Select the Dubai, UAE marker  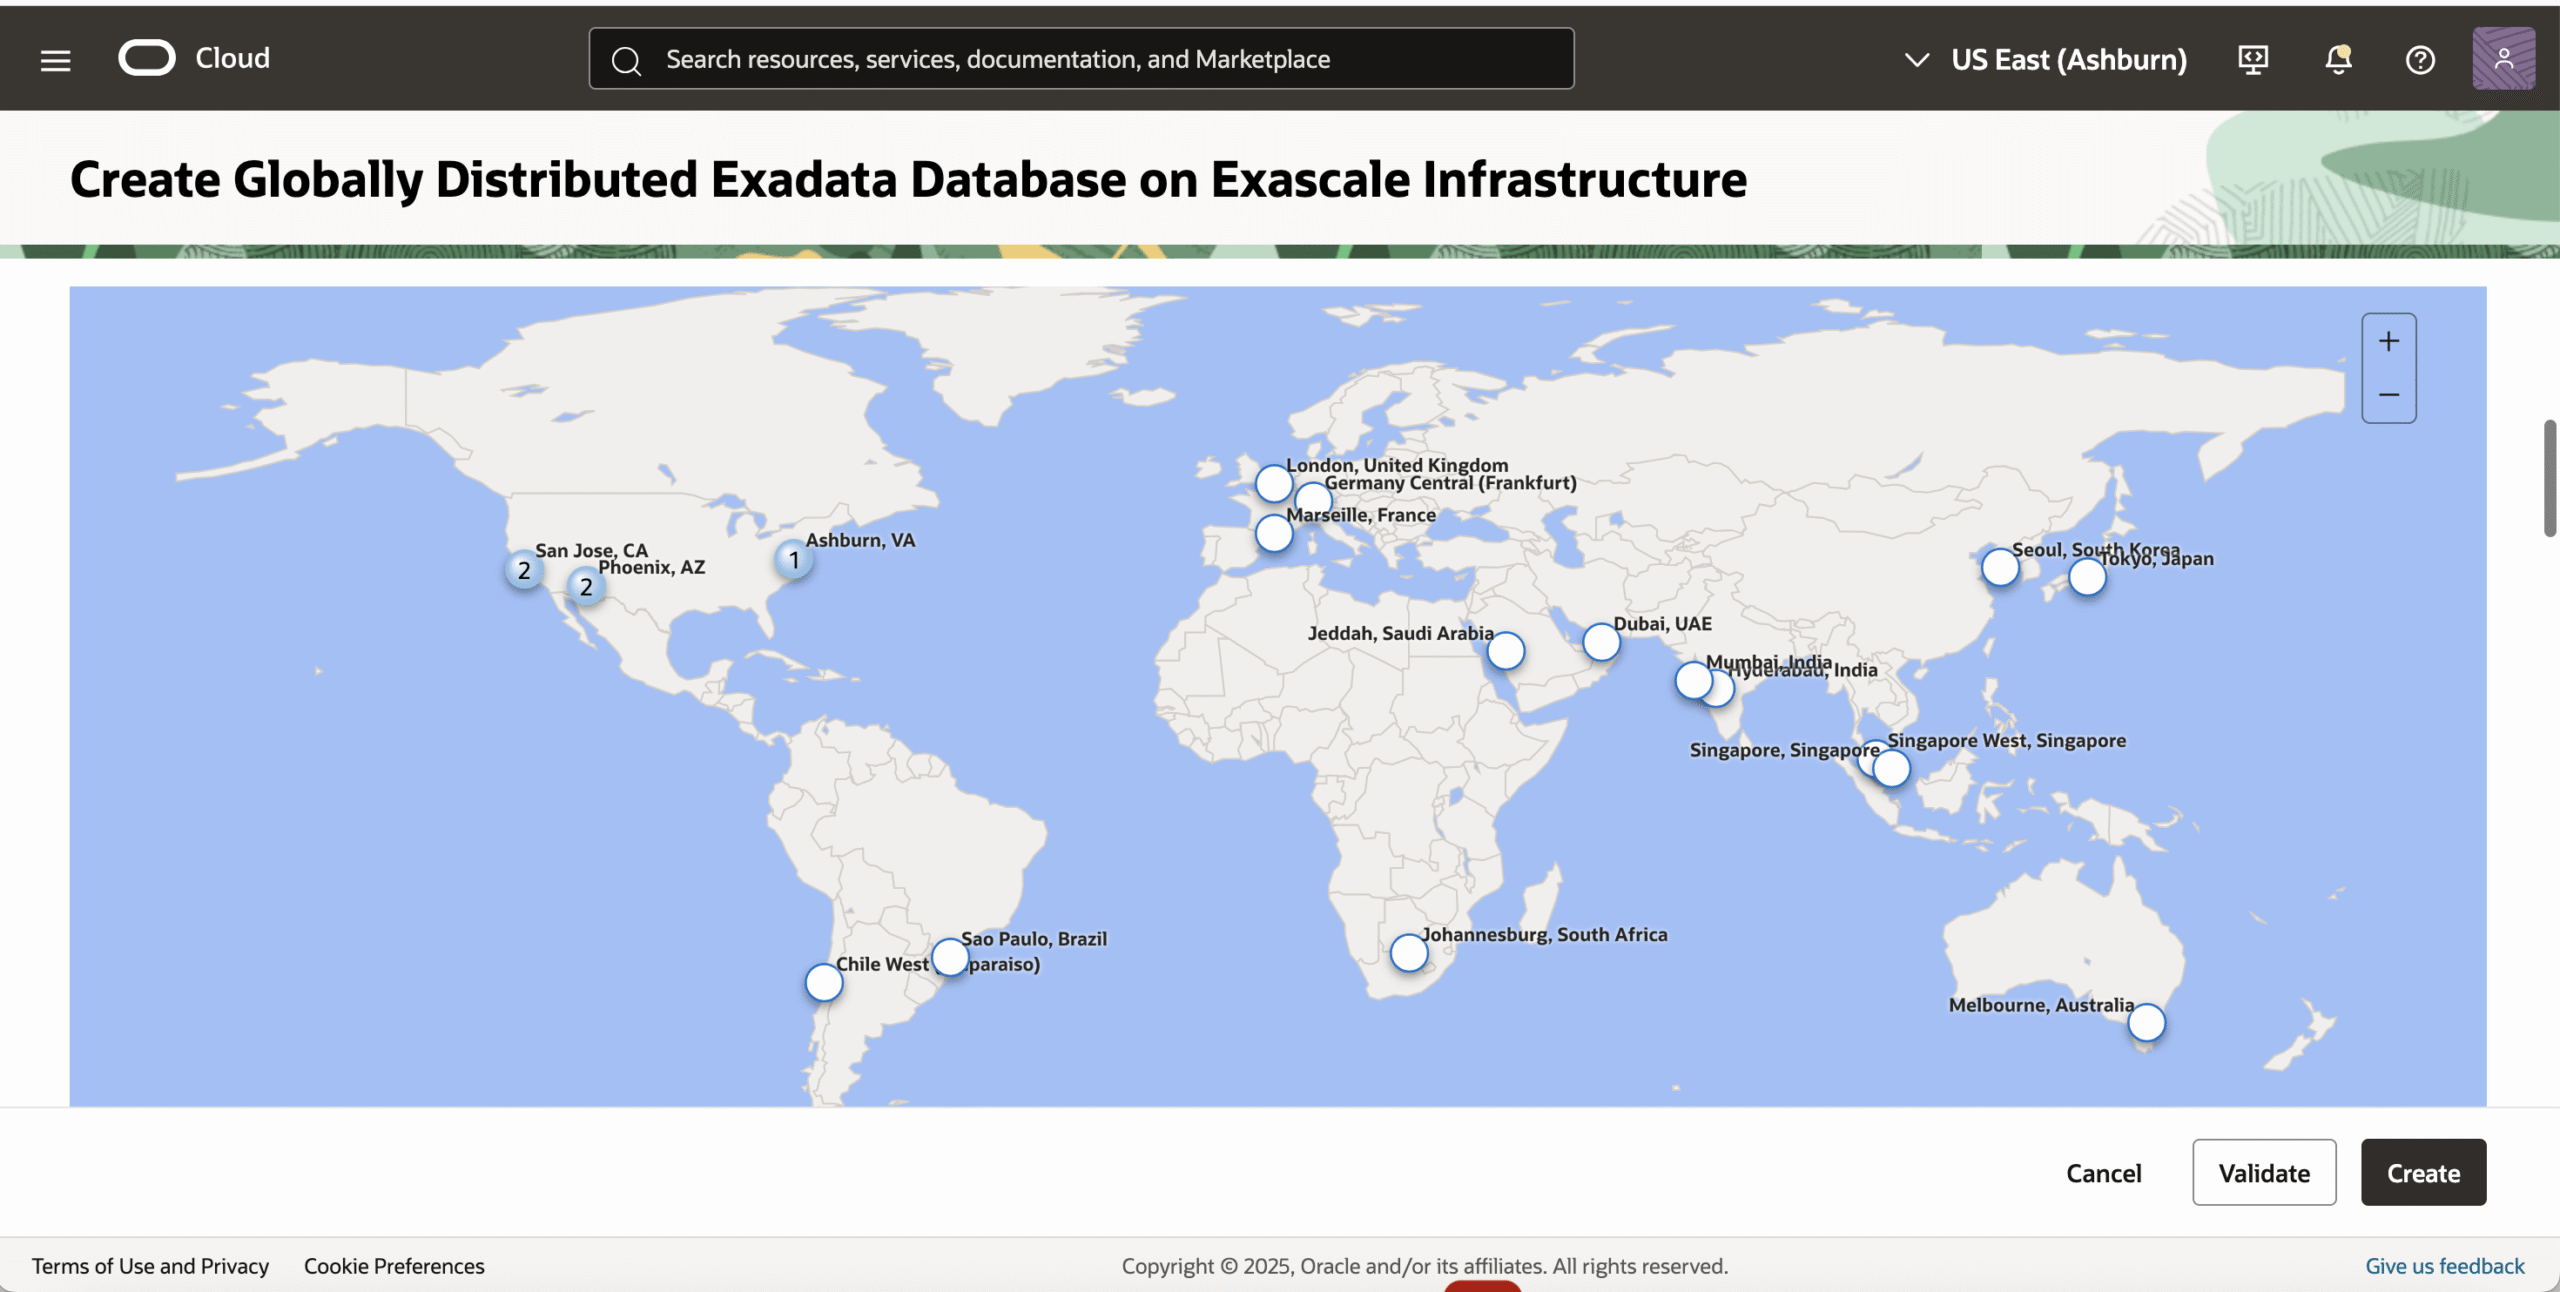tap(1601, 642)
